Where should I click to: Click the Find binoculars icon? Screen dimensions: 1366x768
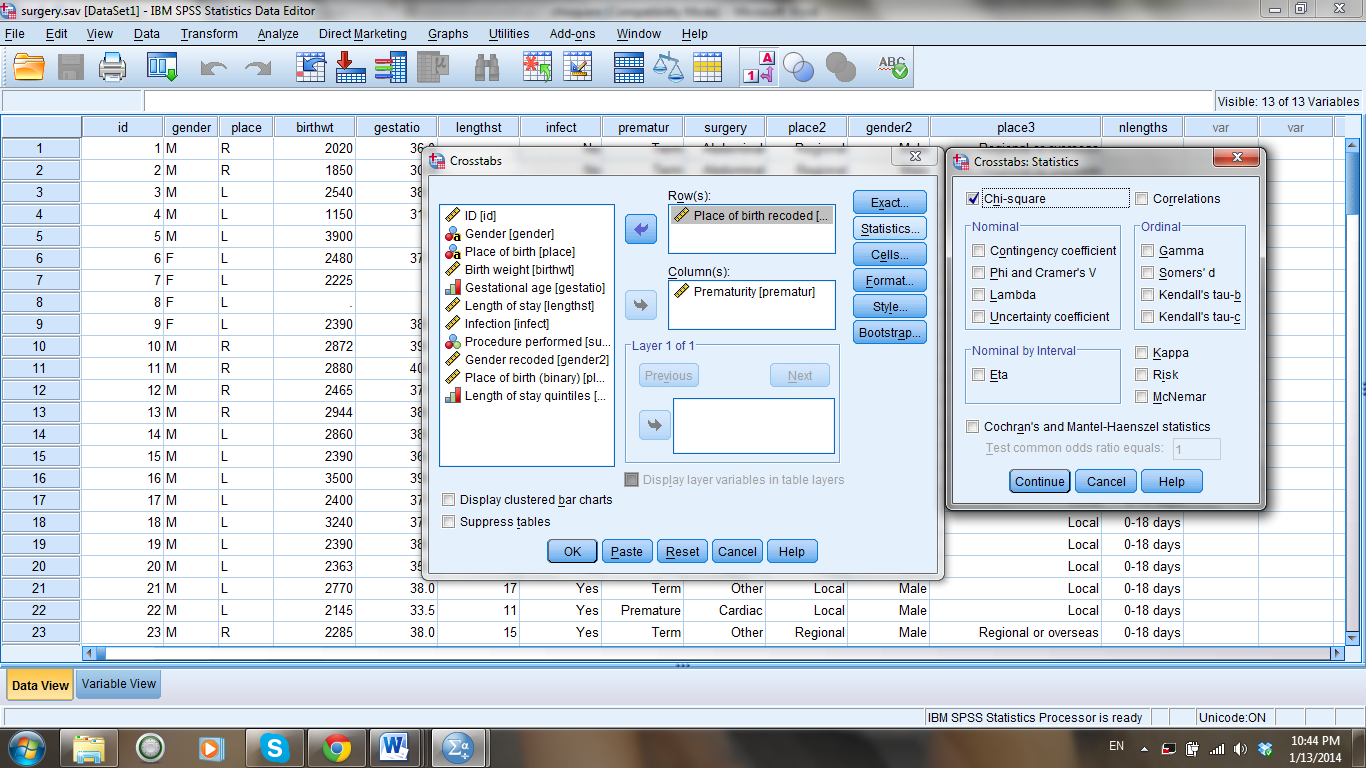(487, 67)
